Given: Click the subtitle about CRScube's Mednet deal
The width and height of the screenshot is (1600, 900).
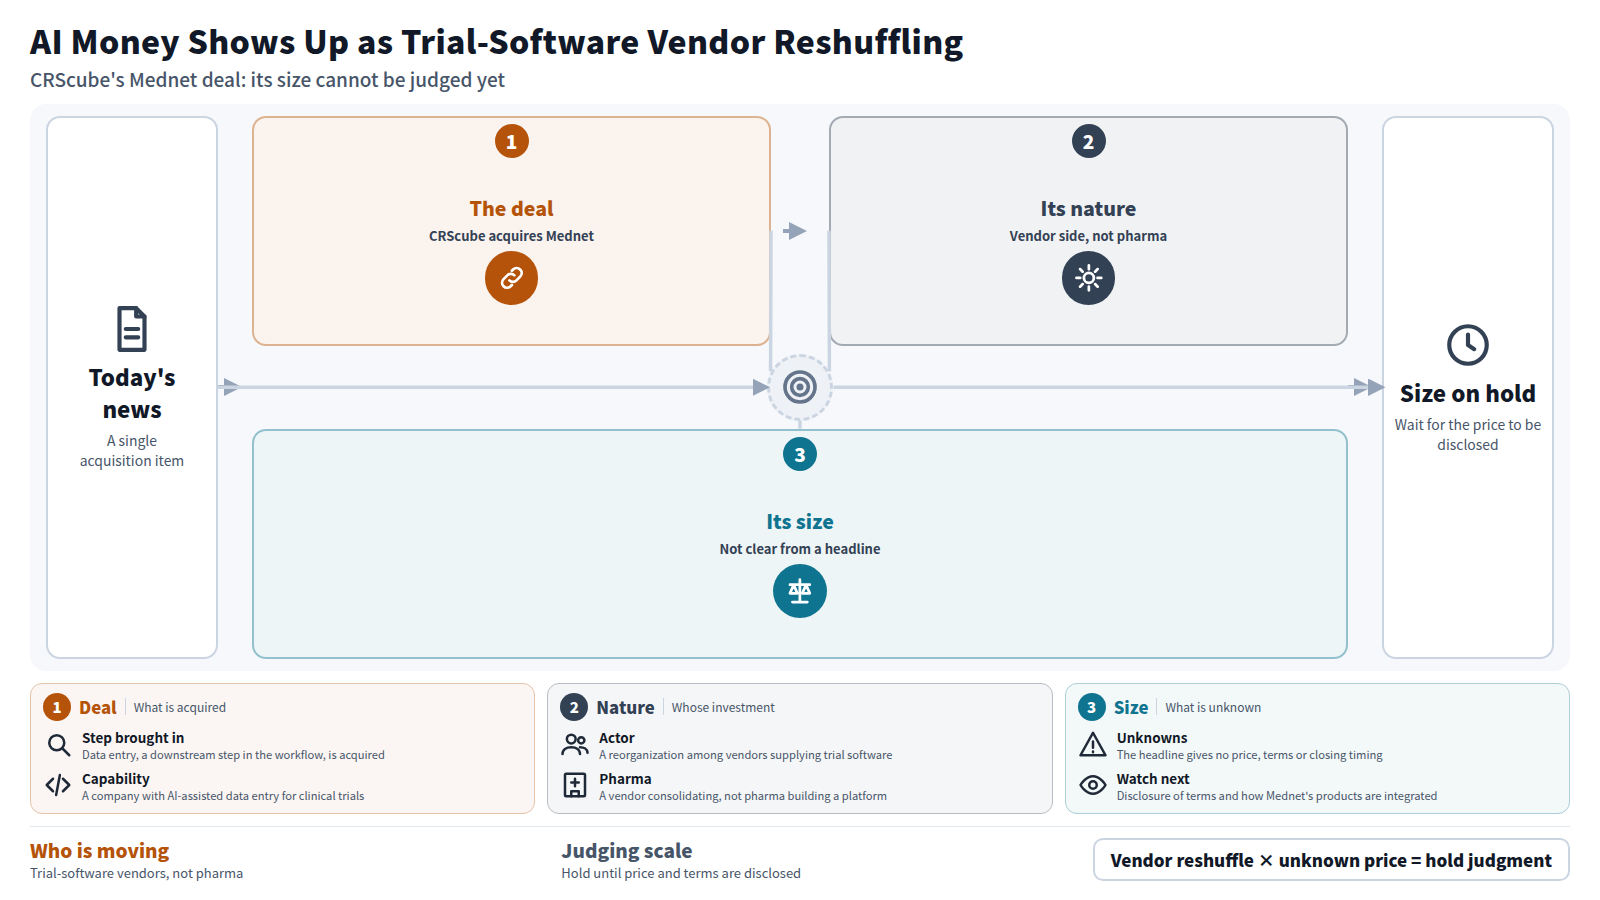Looking at the screenshot, I should point(267,80).
